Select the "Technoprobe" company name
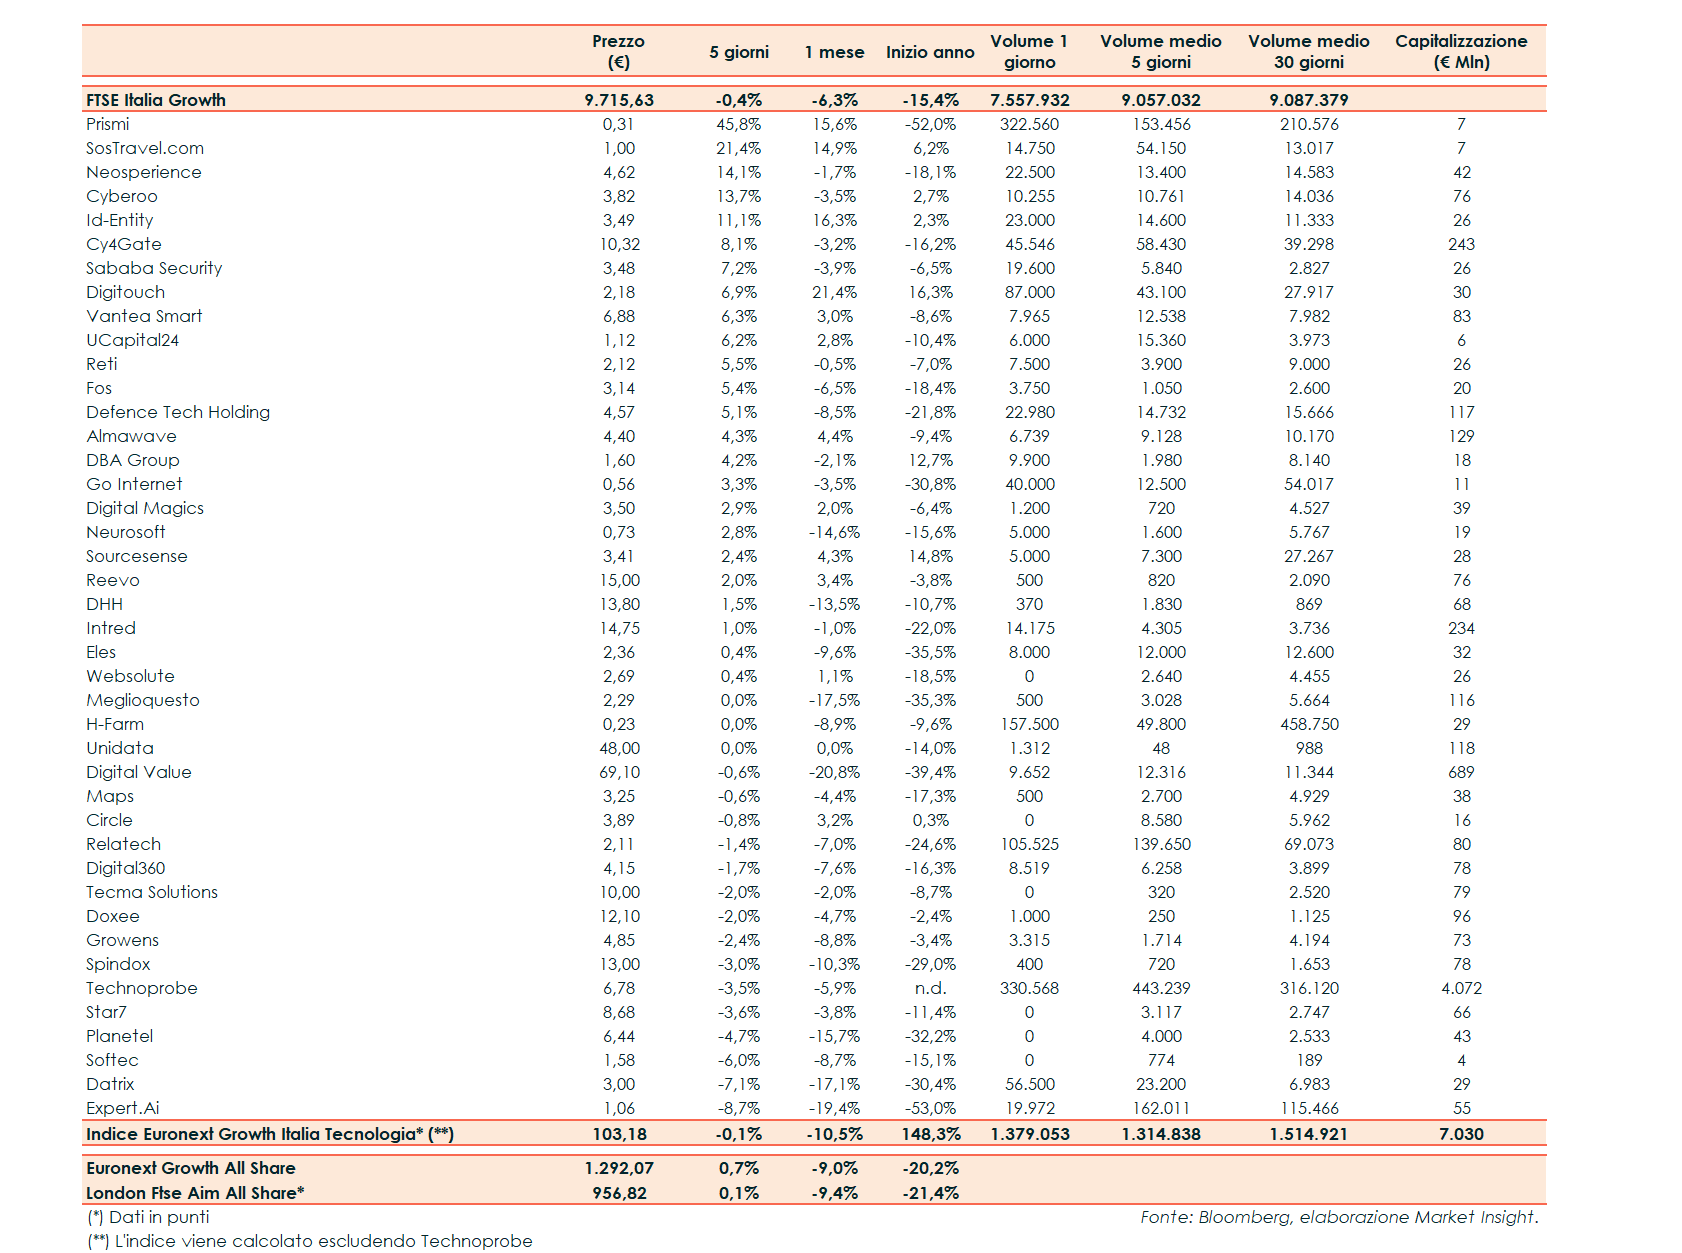Viewport: 1682px width, 1253px height. pos(142,988)
